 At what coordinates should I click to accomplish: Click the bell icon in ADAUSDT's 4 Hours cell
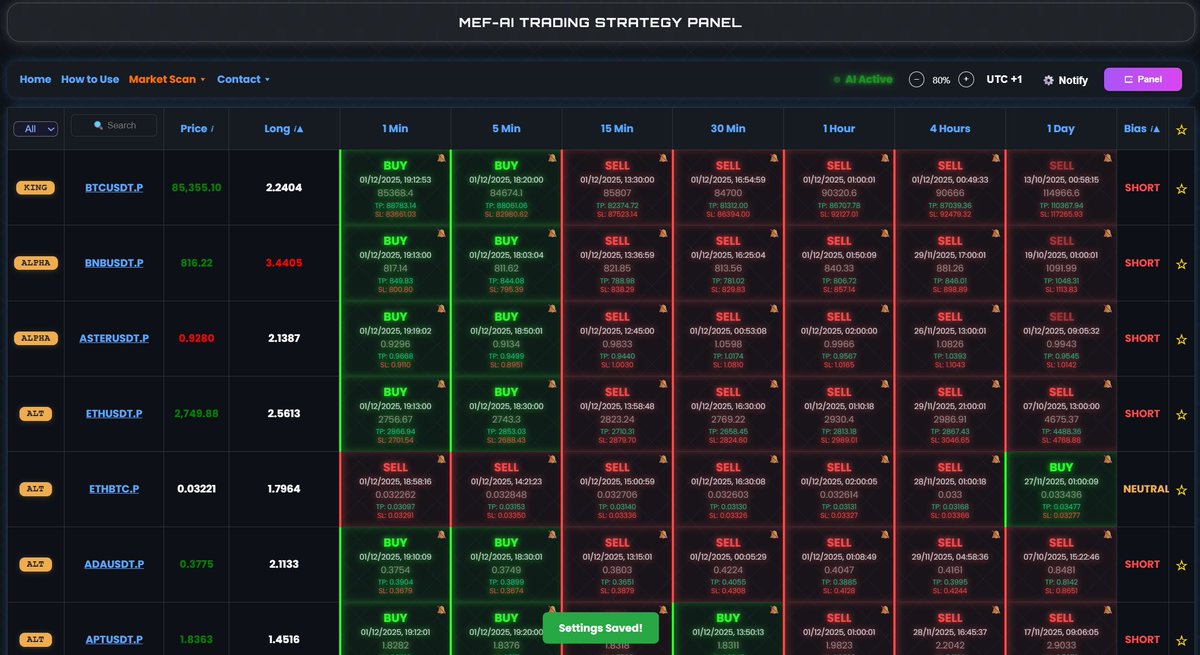click(x=993, y=533)
